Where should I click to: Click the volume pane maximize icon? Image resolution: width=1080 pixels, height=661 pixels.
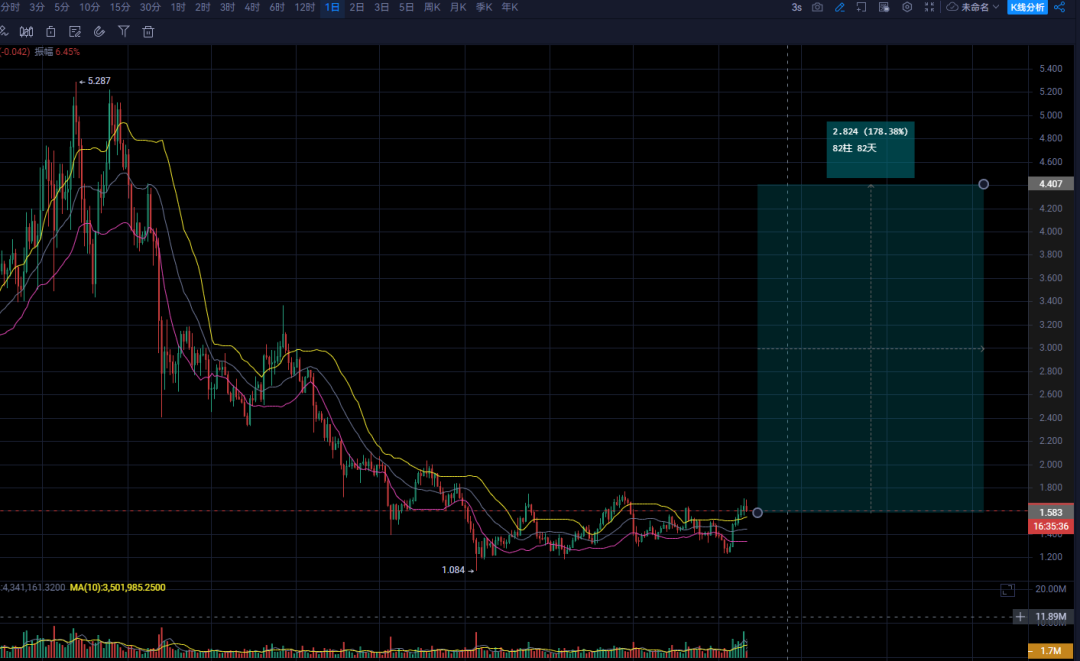[x=1007, y=590]
